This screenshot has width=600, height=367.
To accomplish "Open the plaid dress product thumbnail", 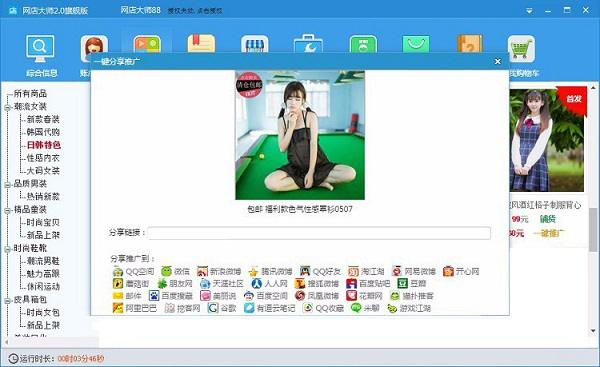I will pyautogui.click(x=547, y=140).
